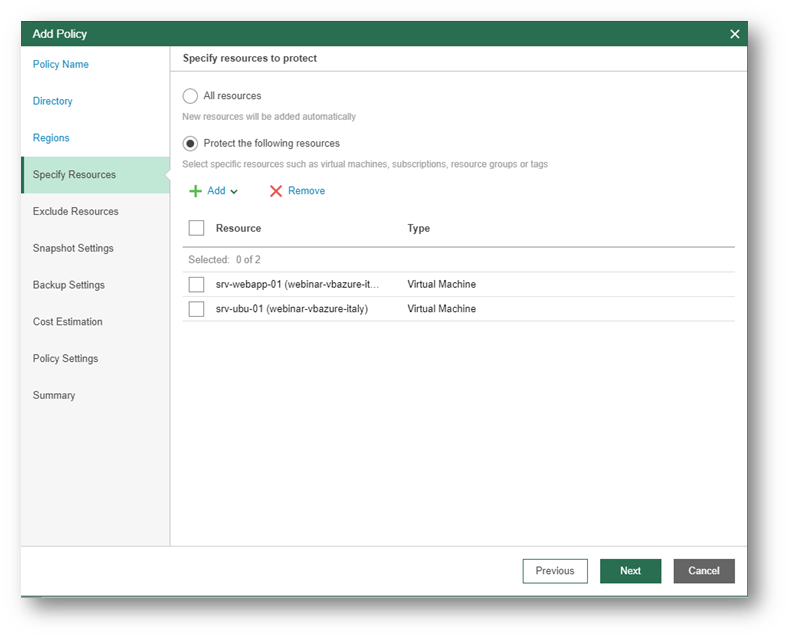Expand the Add dropdown arrow
Image resolution: width=790 pixels, height=640 pixels.
[x=234, y=191]
